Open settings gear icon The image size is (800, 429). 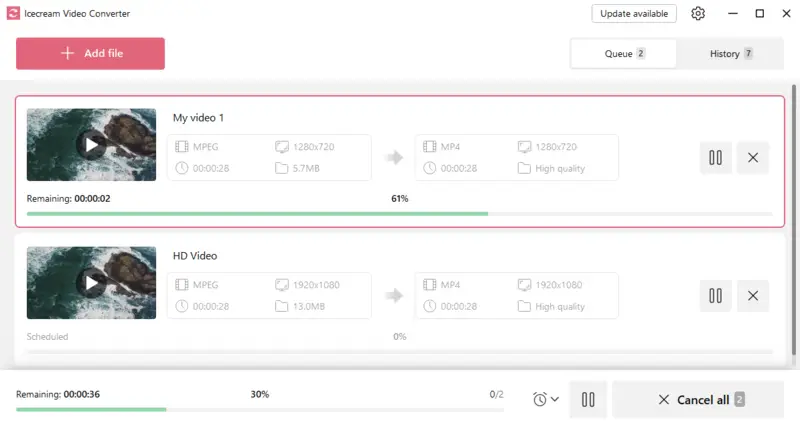pos(698,13)
